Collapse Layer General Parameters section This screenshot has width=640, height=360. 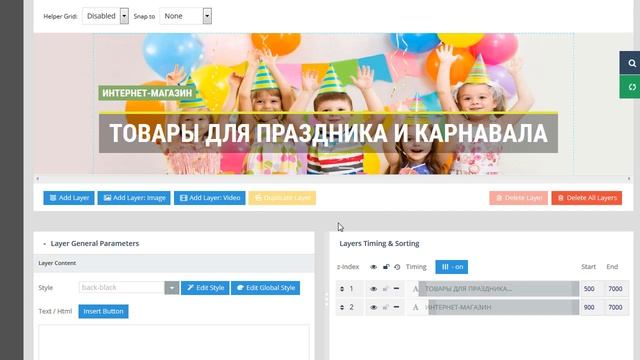[x=44, y=244]
